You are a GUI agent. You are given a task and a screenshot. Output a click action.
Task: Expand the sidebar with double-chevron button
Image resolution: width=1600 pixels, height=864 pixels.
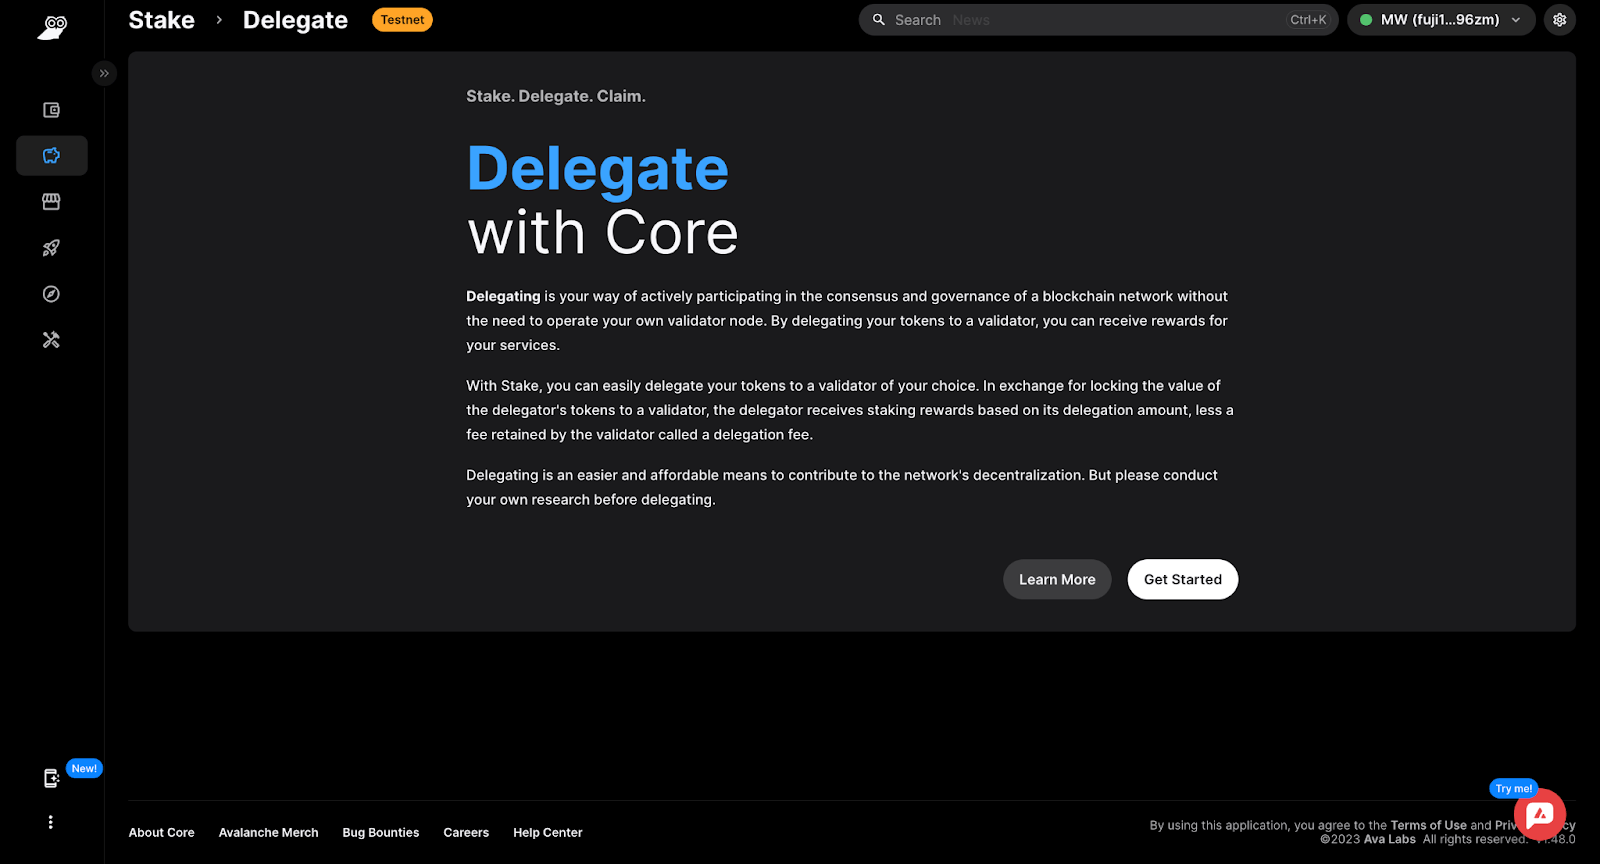pos(104,73)
